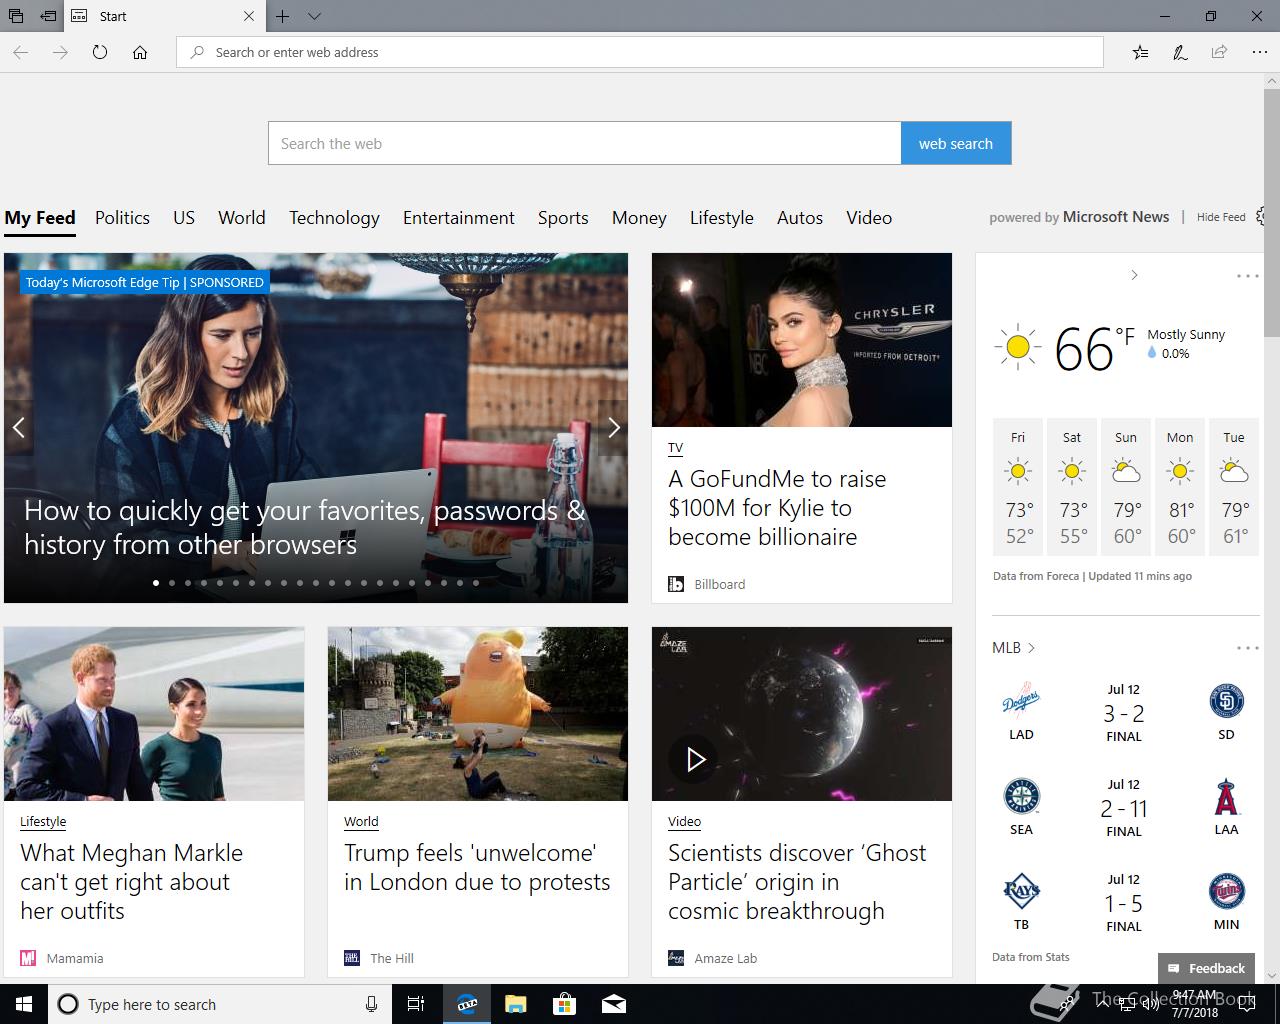The image size is (1280, 1024).
Task: Share this page icon
Action: 1219,52
